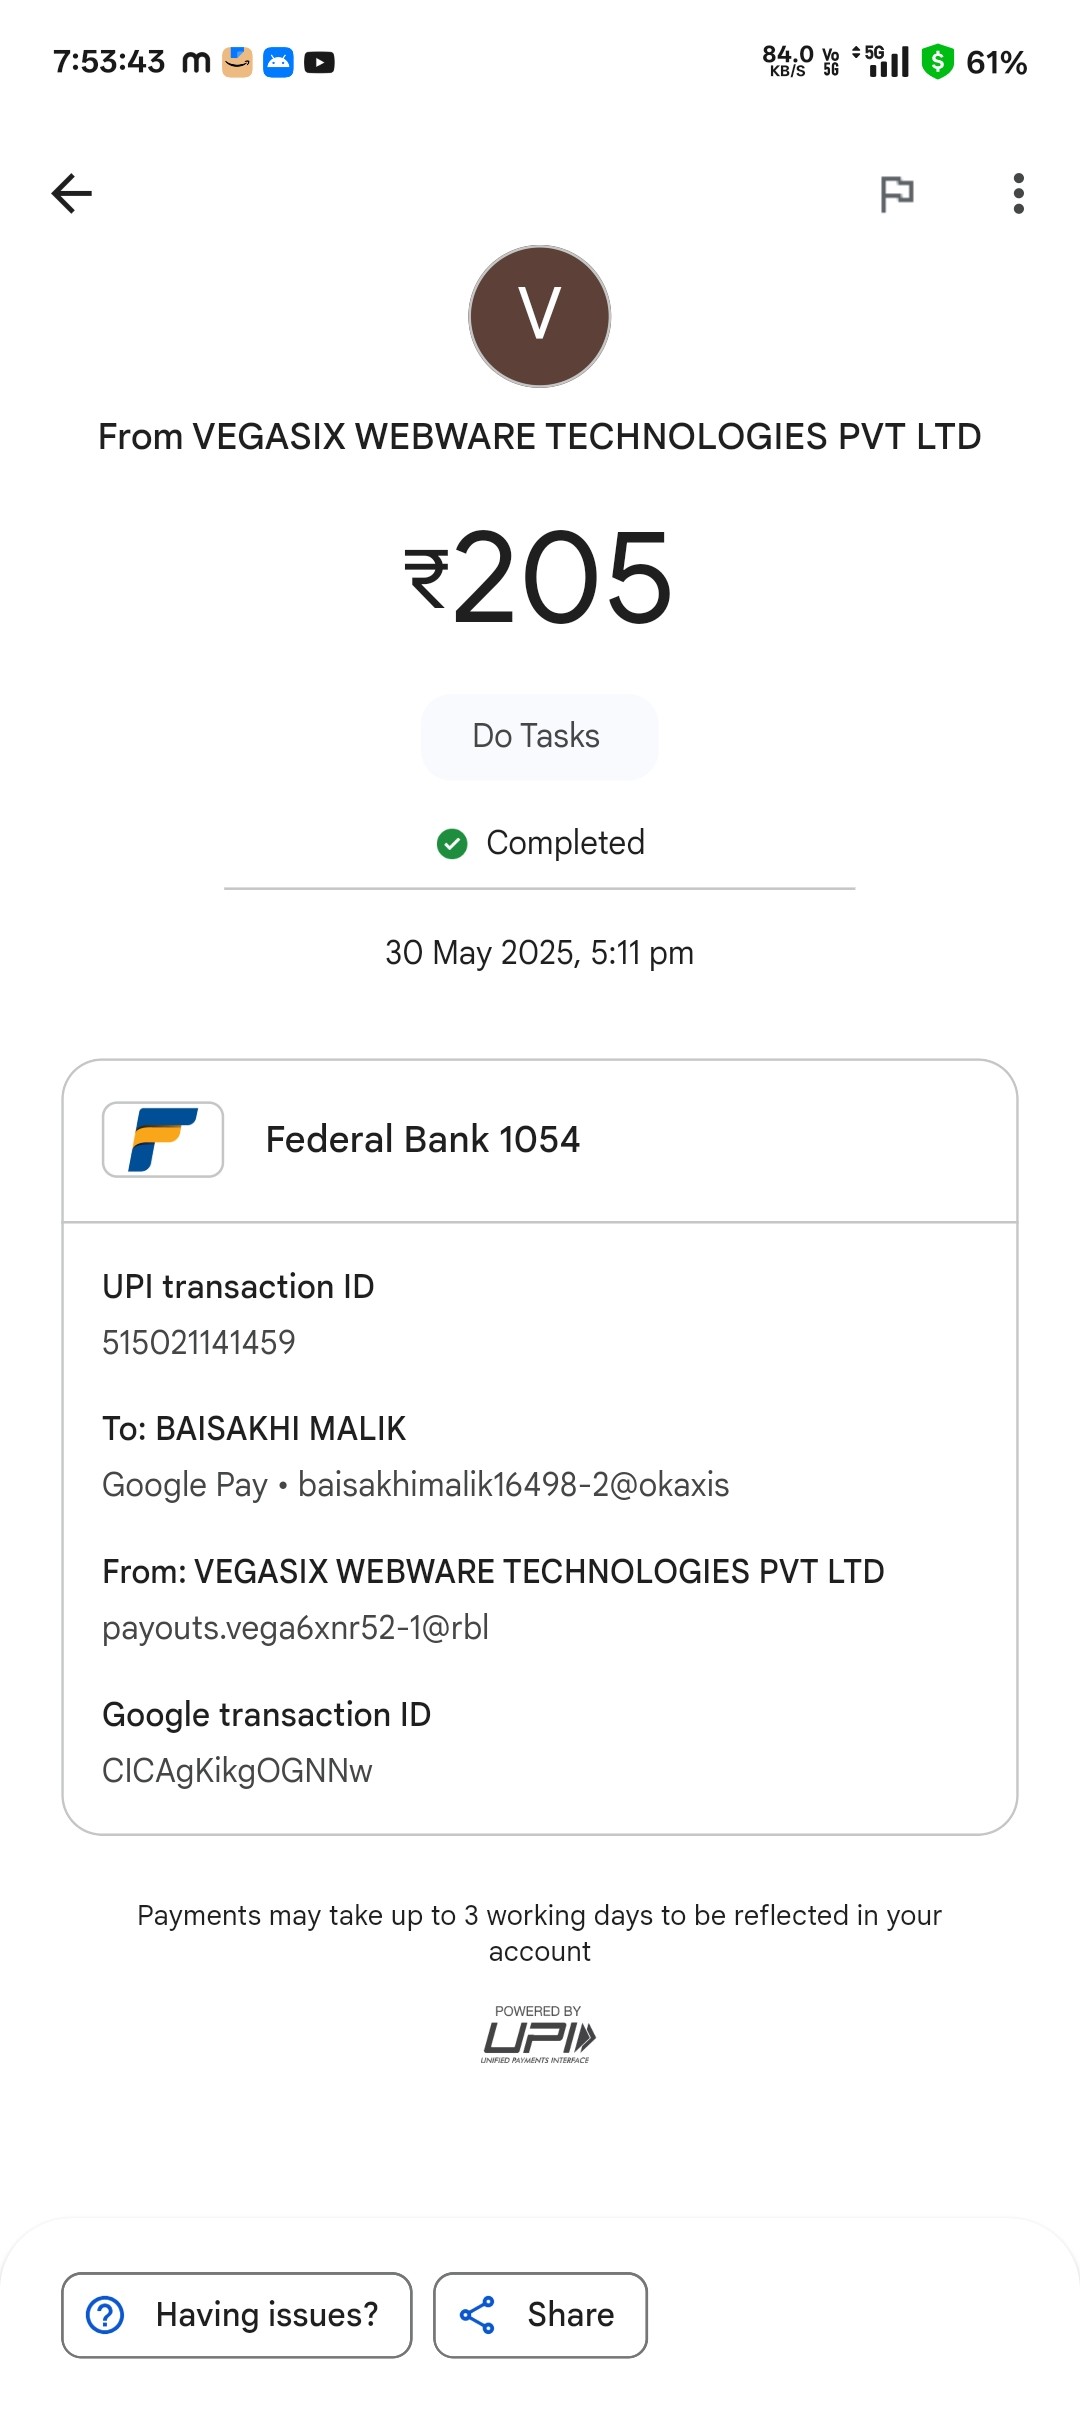The height and width of the screenshot is (2412, 1080).
Task: Tap the Federal Bank 1054 account row
Action: [x=540, y=1140]
